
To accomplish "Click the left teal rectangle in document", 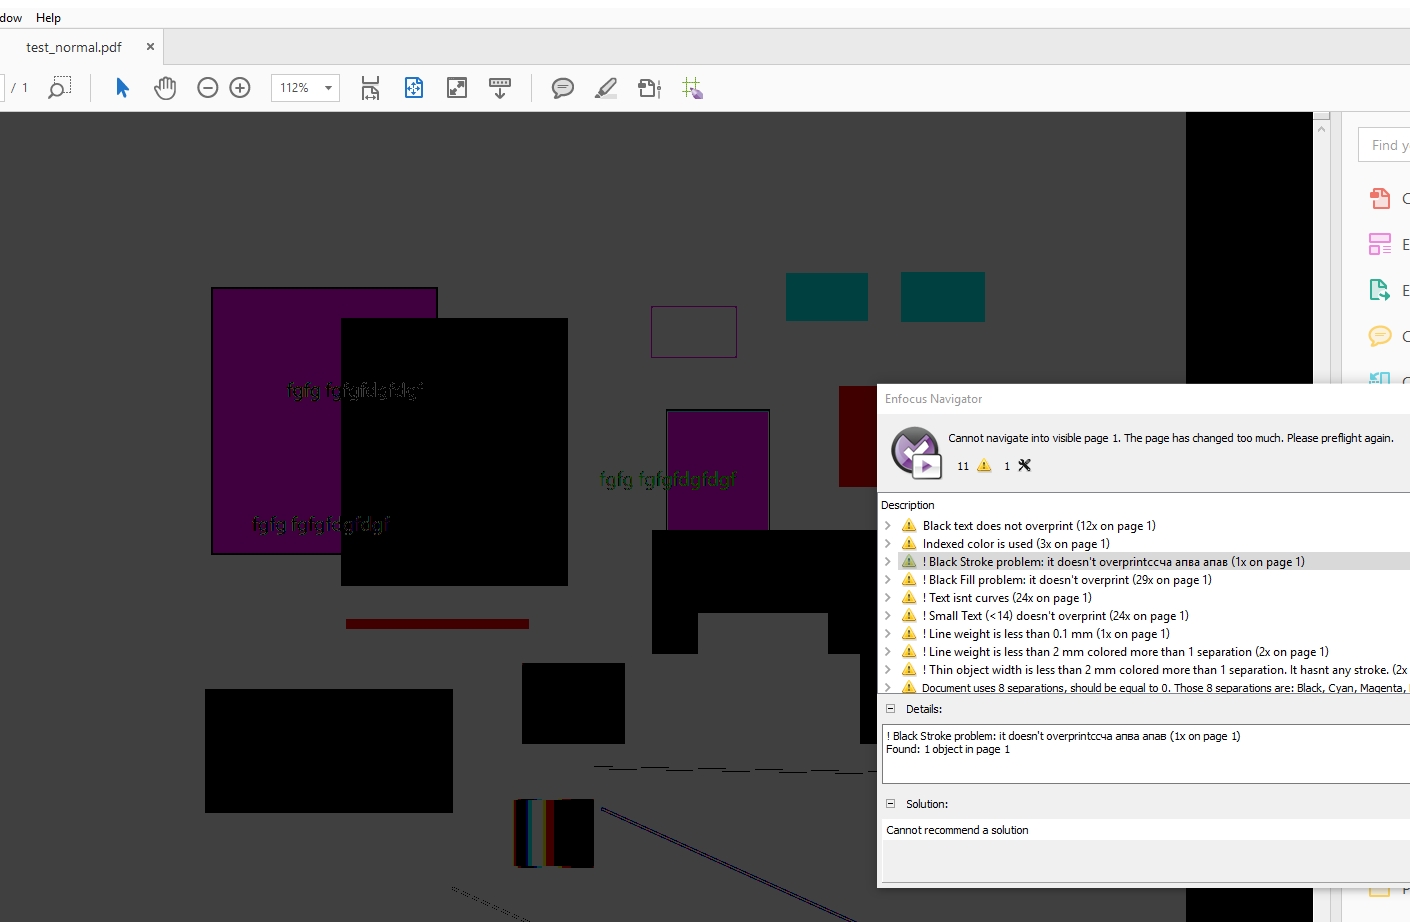I will [827, 297].
